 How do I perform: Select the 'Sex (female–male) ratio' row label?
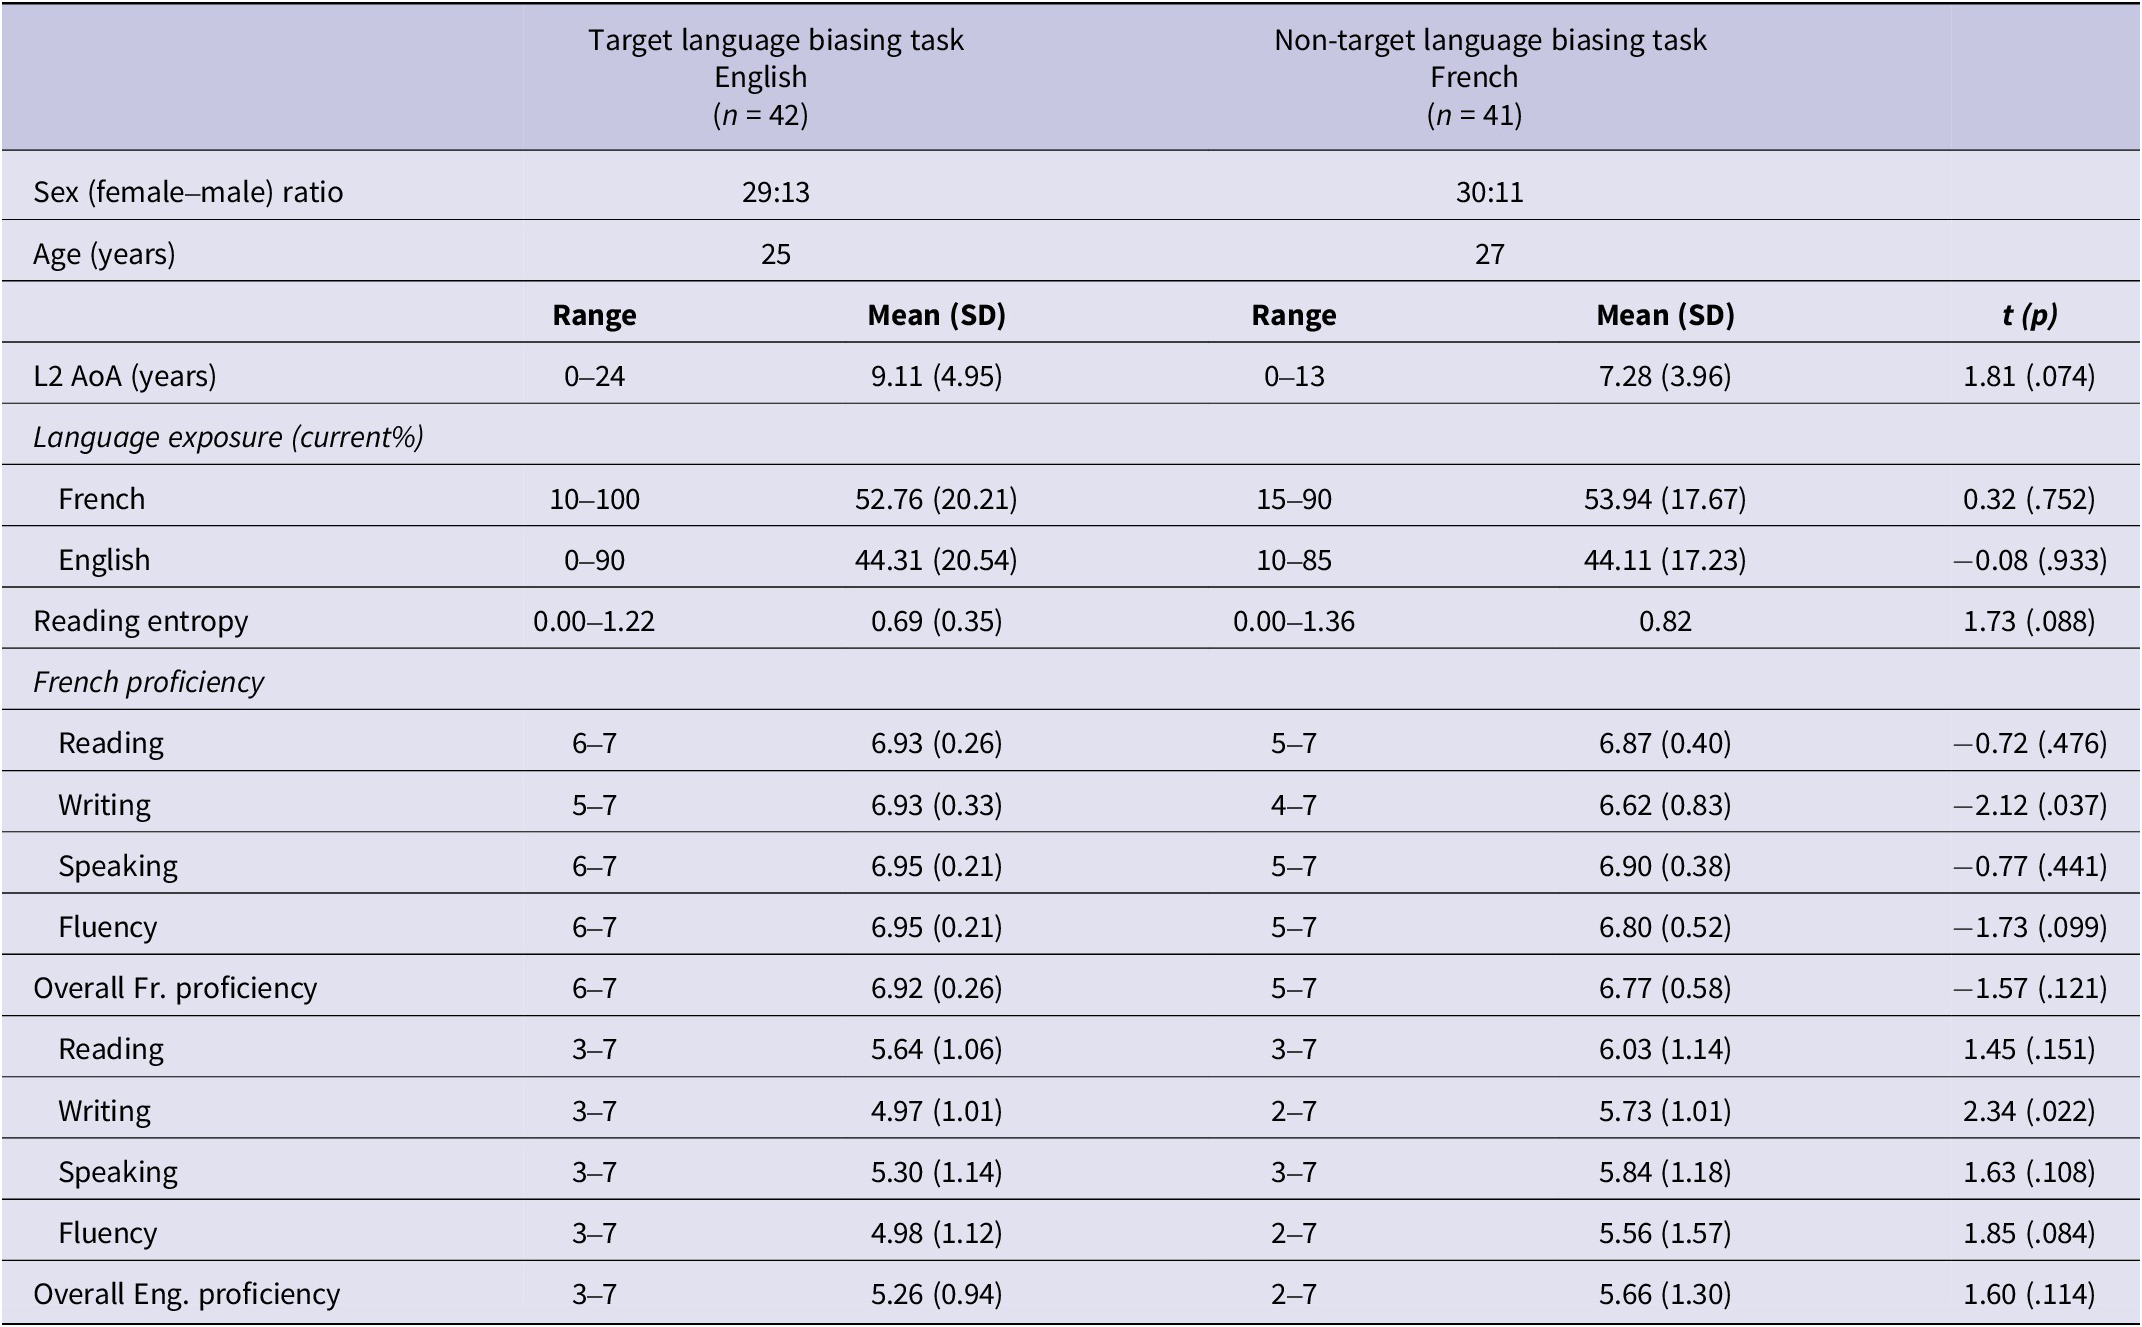[x=188, y=191]
